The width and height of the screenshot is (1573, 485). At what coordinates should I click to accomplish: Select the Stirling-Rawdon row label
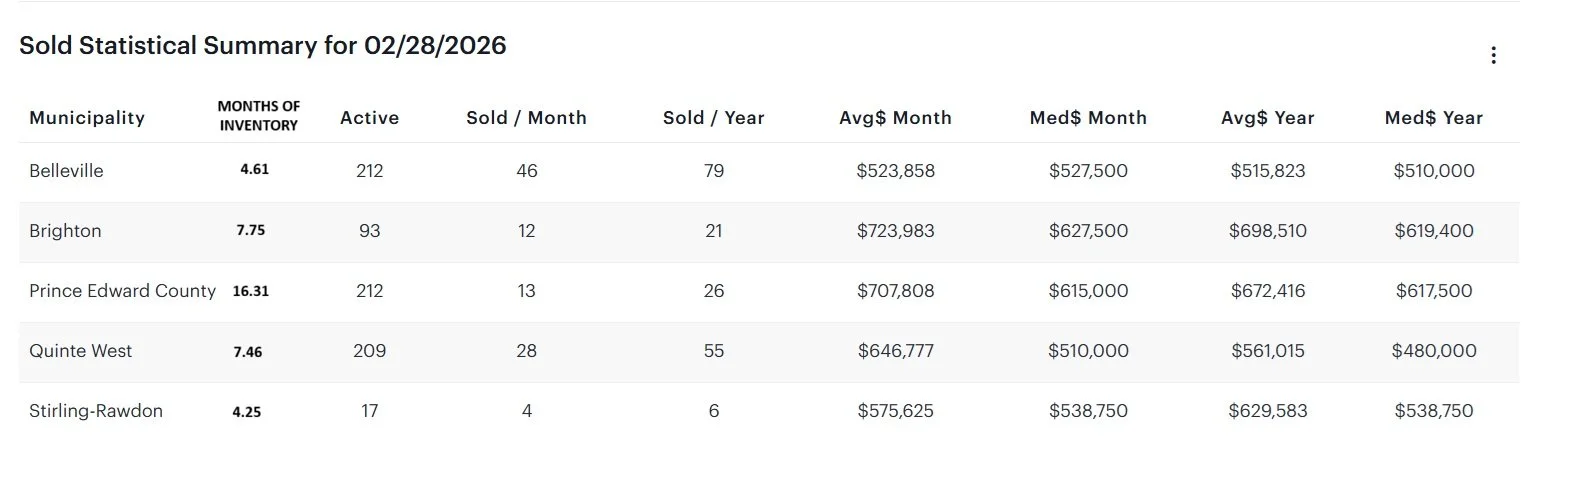[x=96, y=411]
